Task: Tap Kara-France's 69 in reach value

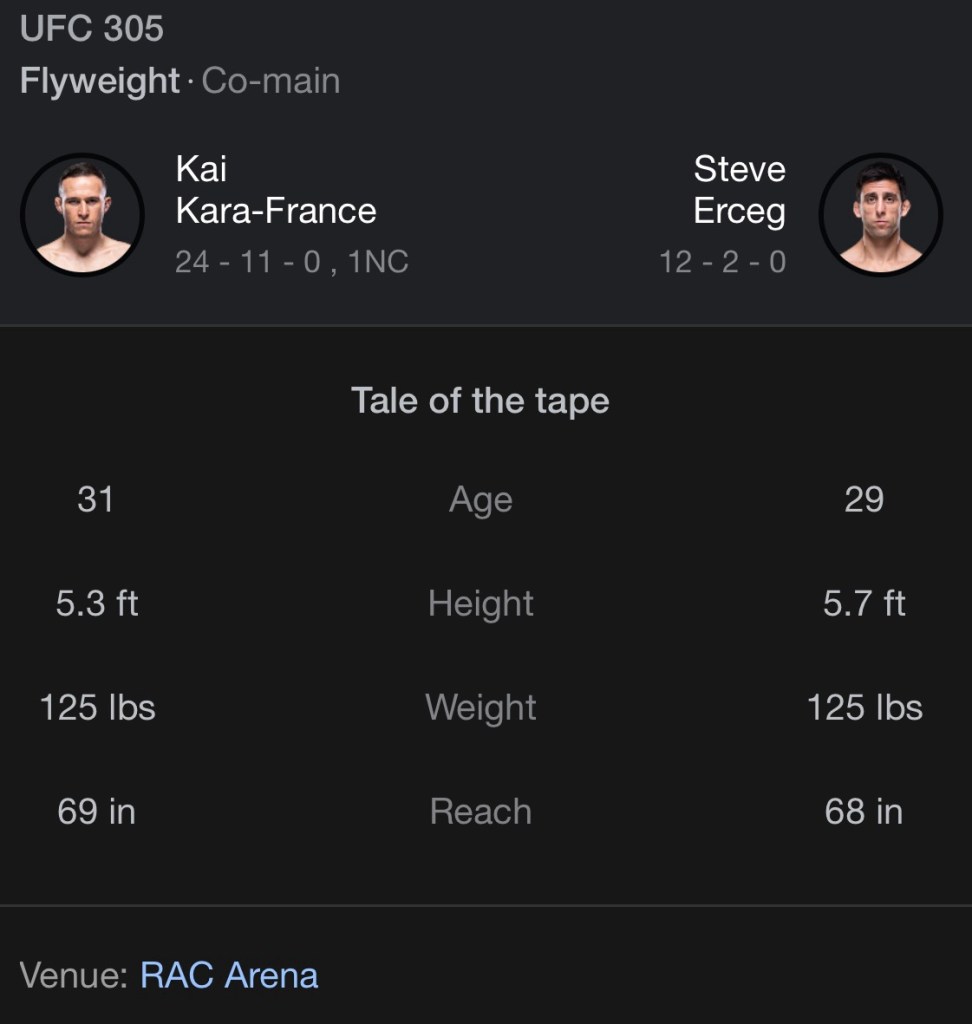Action: coord(96,811)
